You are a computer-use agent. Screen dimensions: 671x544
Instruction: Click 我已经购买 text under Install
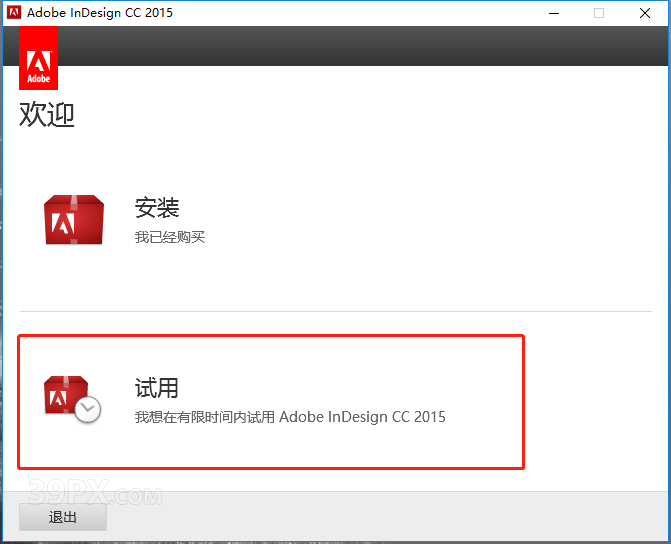point(170,237)
